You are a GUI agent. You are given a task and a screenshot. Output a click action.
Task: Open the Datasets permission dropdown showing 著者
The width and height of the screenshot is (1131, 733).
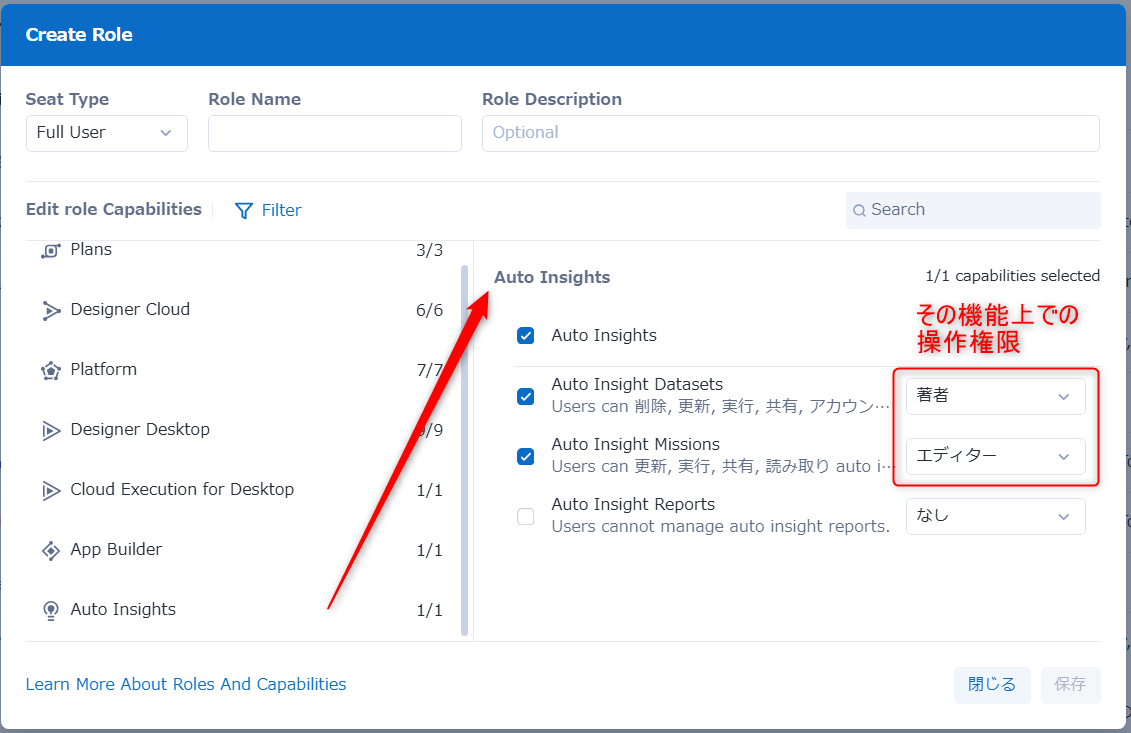click(x=995, y=396)
